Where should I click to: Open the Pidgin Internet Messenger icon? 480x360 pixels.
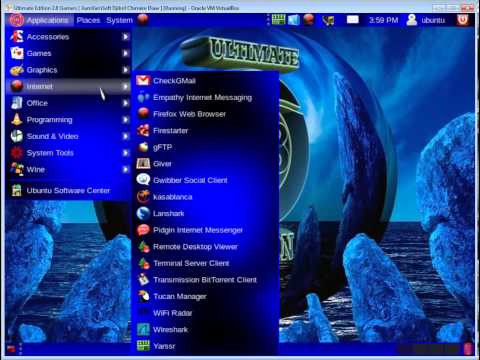pyautogui.click(x=143, y=230)
